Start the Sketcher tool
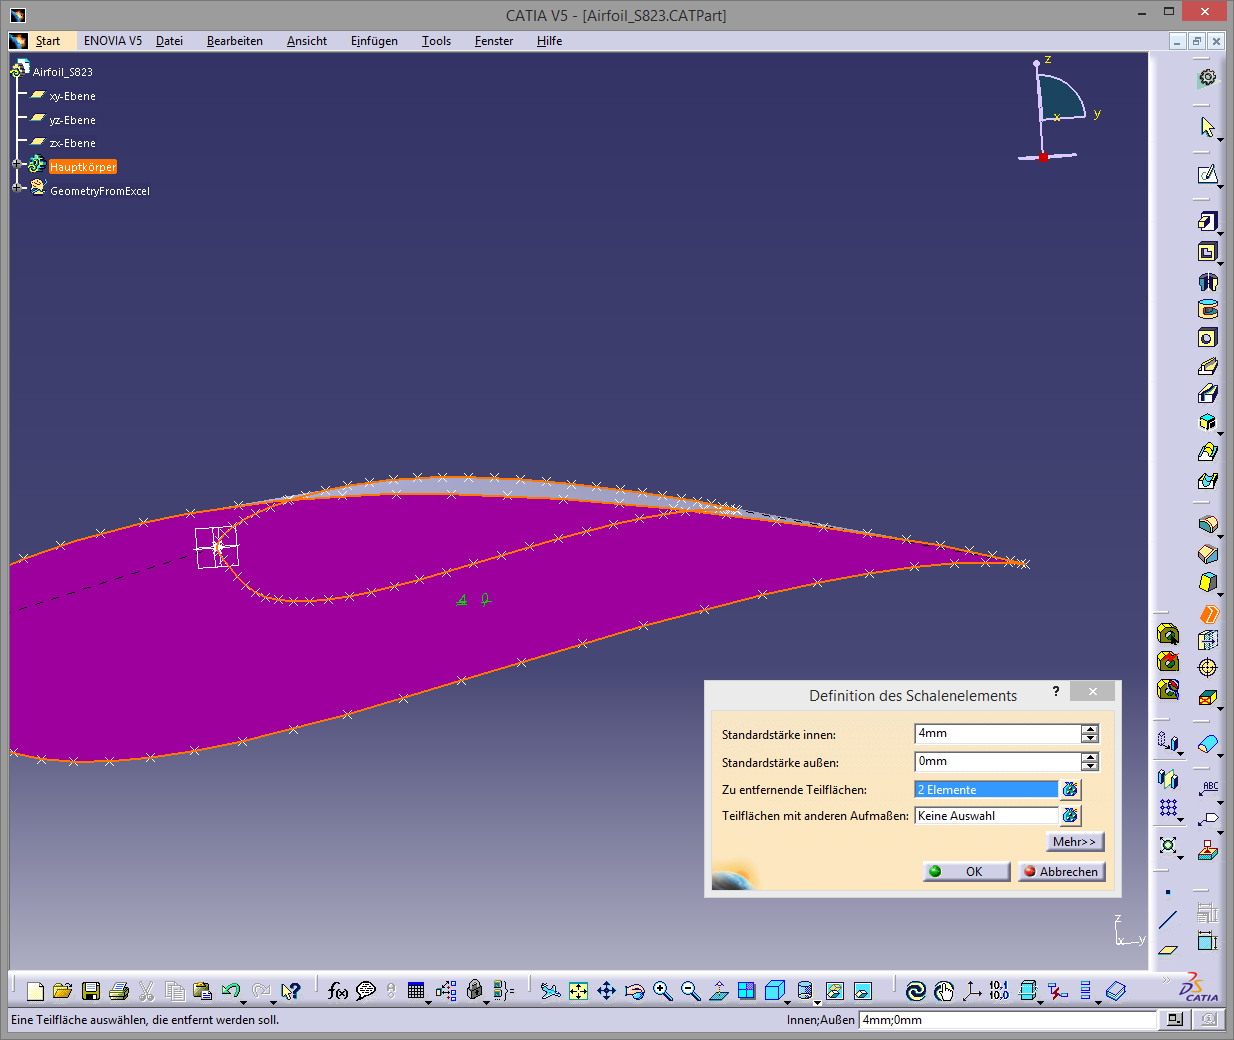 click(1207, 174)
